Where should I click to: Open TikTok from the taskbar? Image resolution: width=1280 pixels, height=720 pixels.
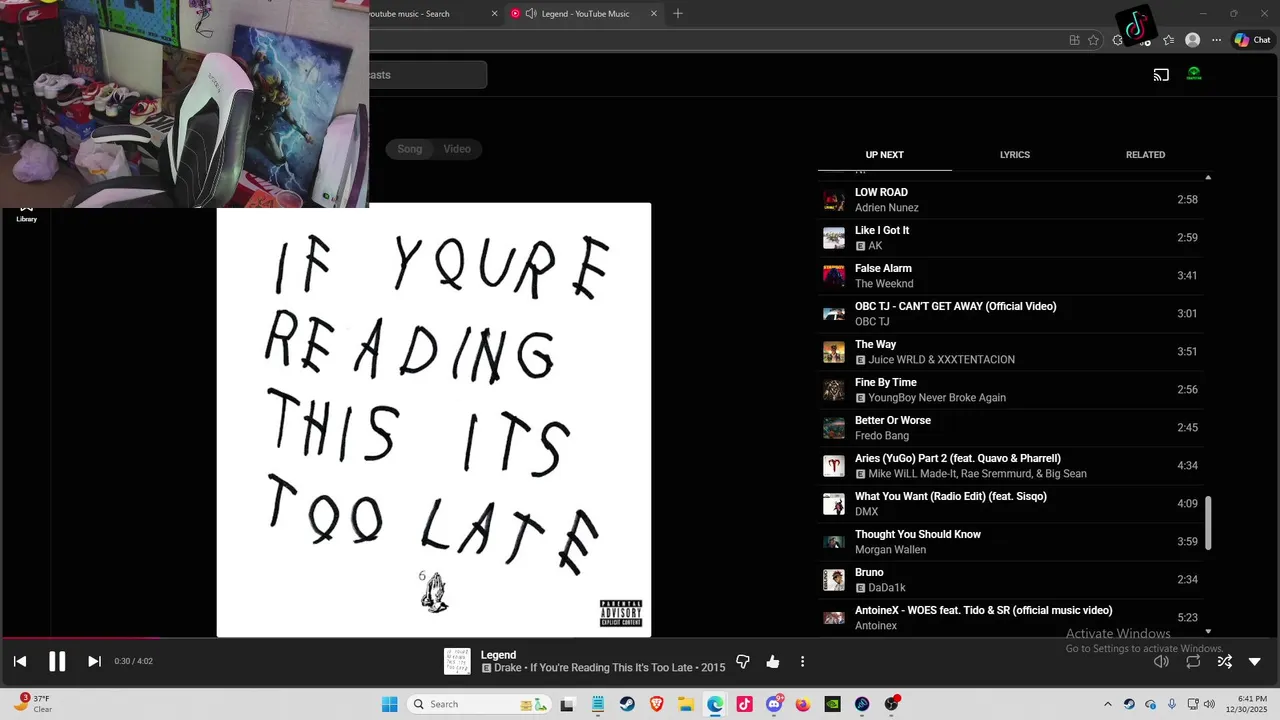pyautogui.click(x=744, y=704)
